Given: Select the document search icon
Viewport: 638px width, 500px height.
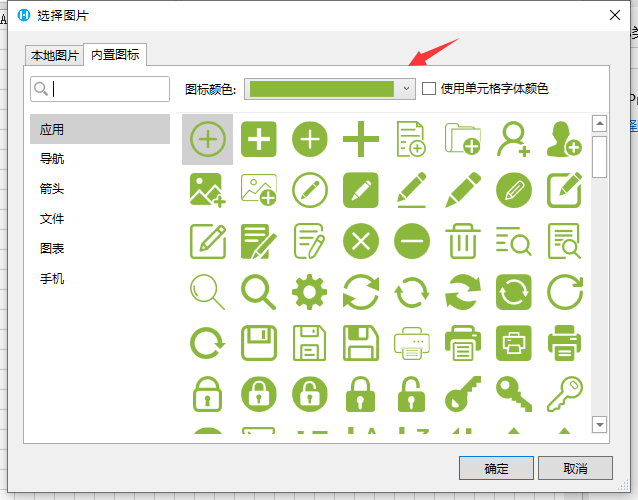Looking at the screenshot, I should pyautogui.click(x=564, y=241).
